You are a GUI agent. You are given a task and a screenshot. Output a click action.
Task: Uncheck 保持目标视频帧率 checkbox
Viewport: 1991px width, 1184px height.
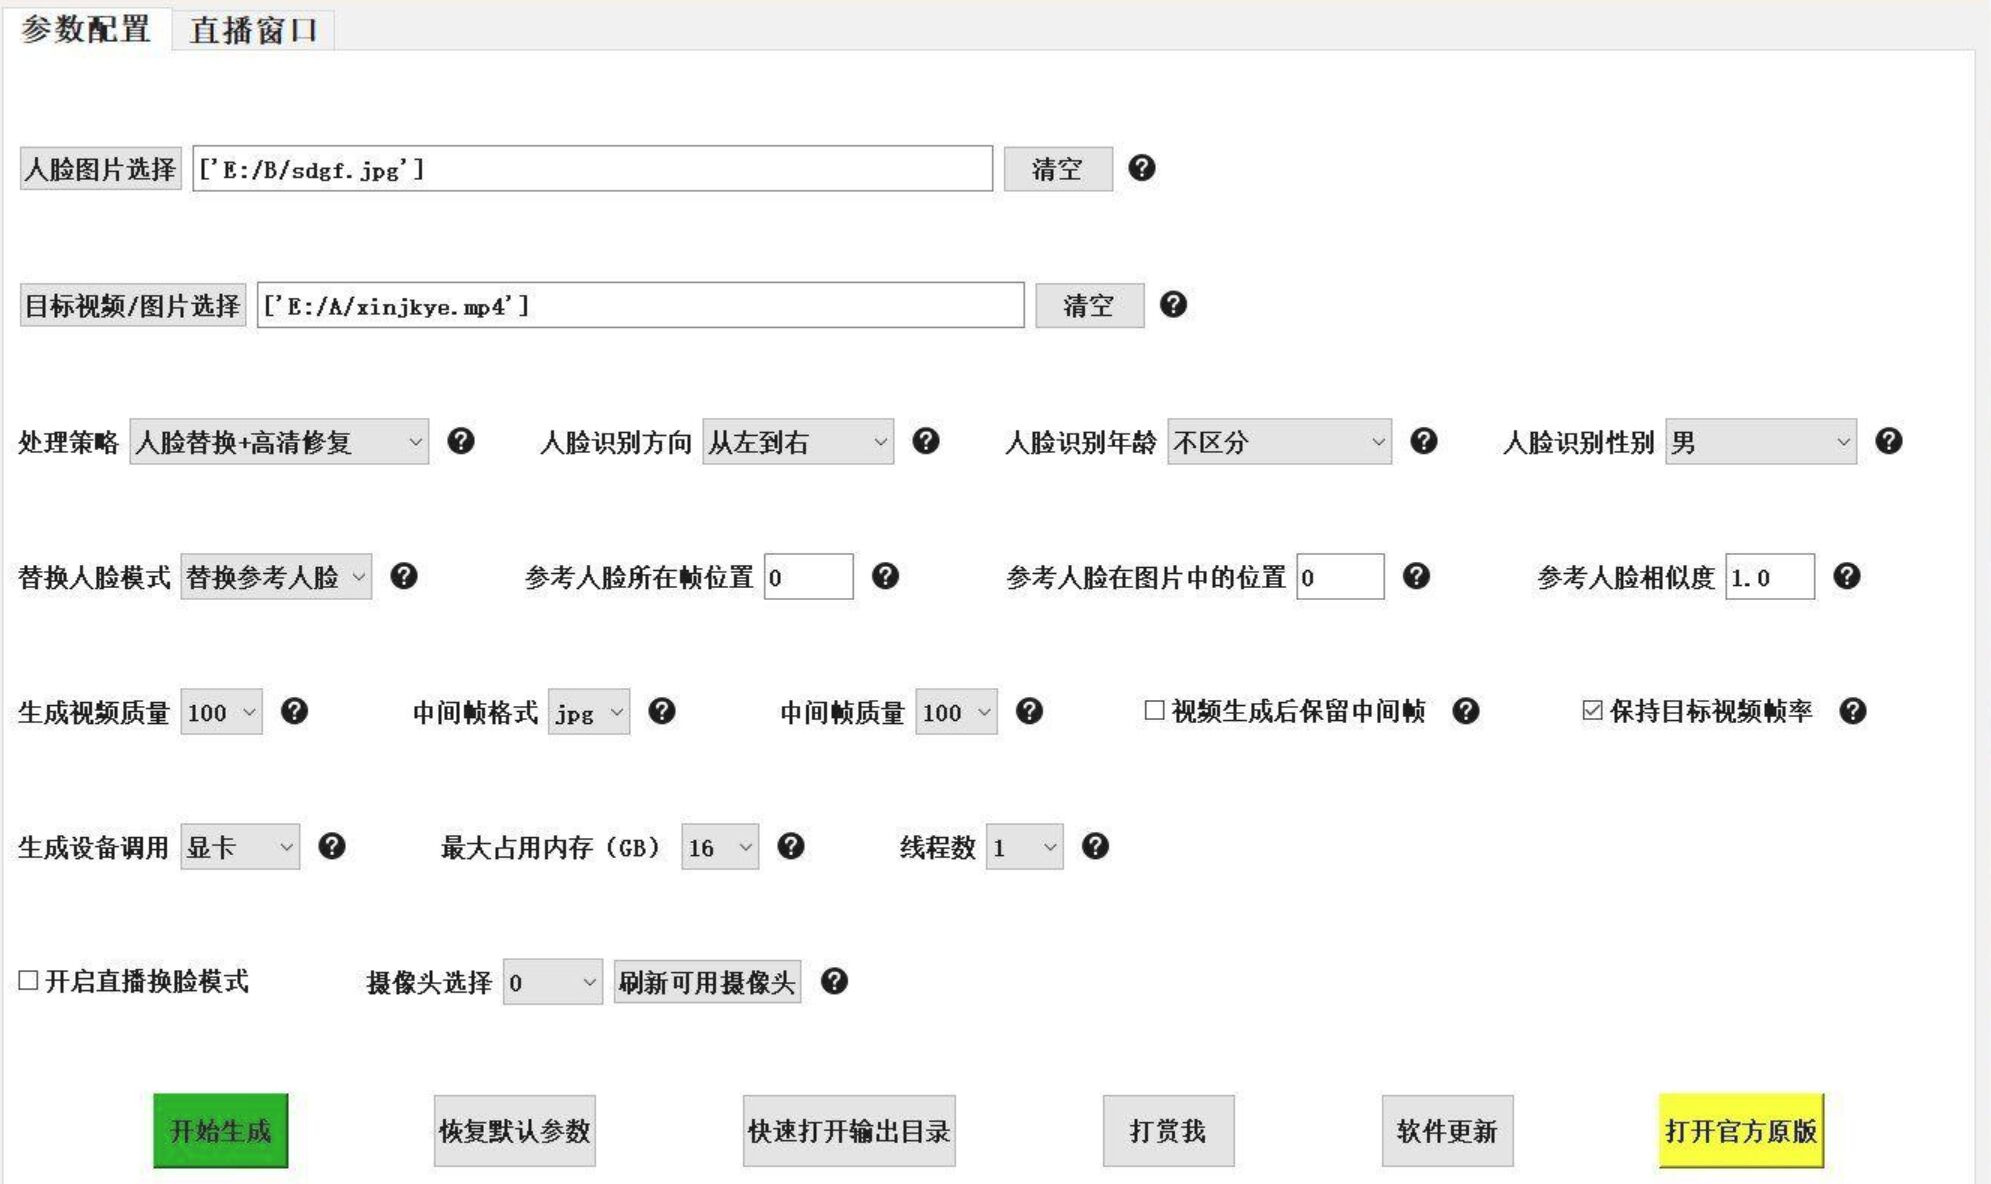[x=1592, y=711]
